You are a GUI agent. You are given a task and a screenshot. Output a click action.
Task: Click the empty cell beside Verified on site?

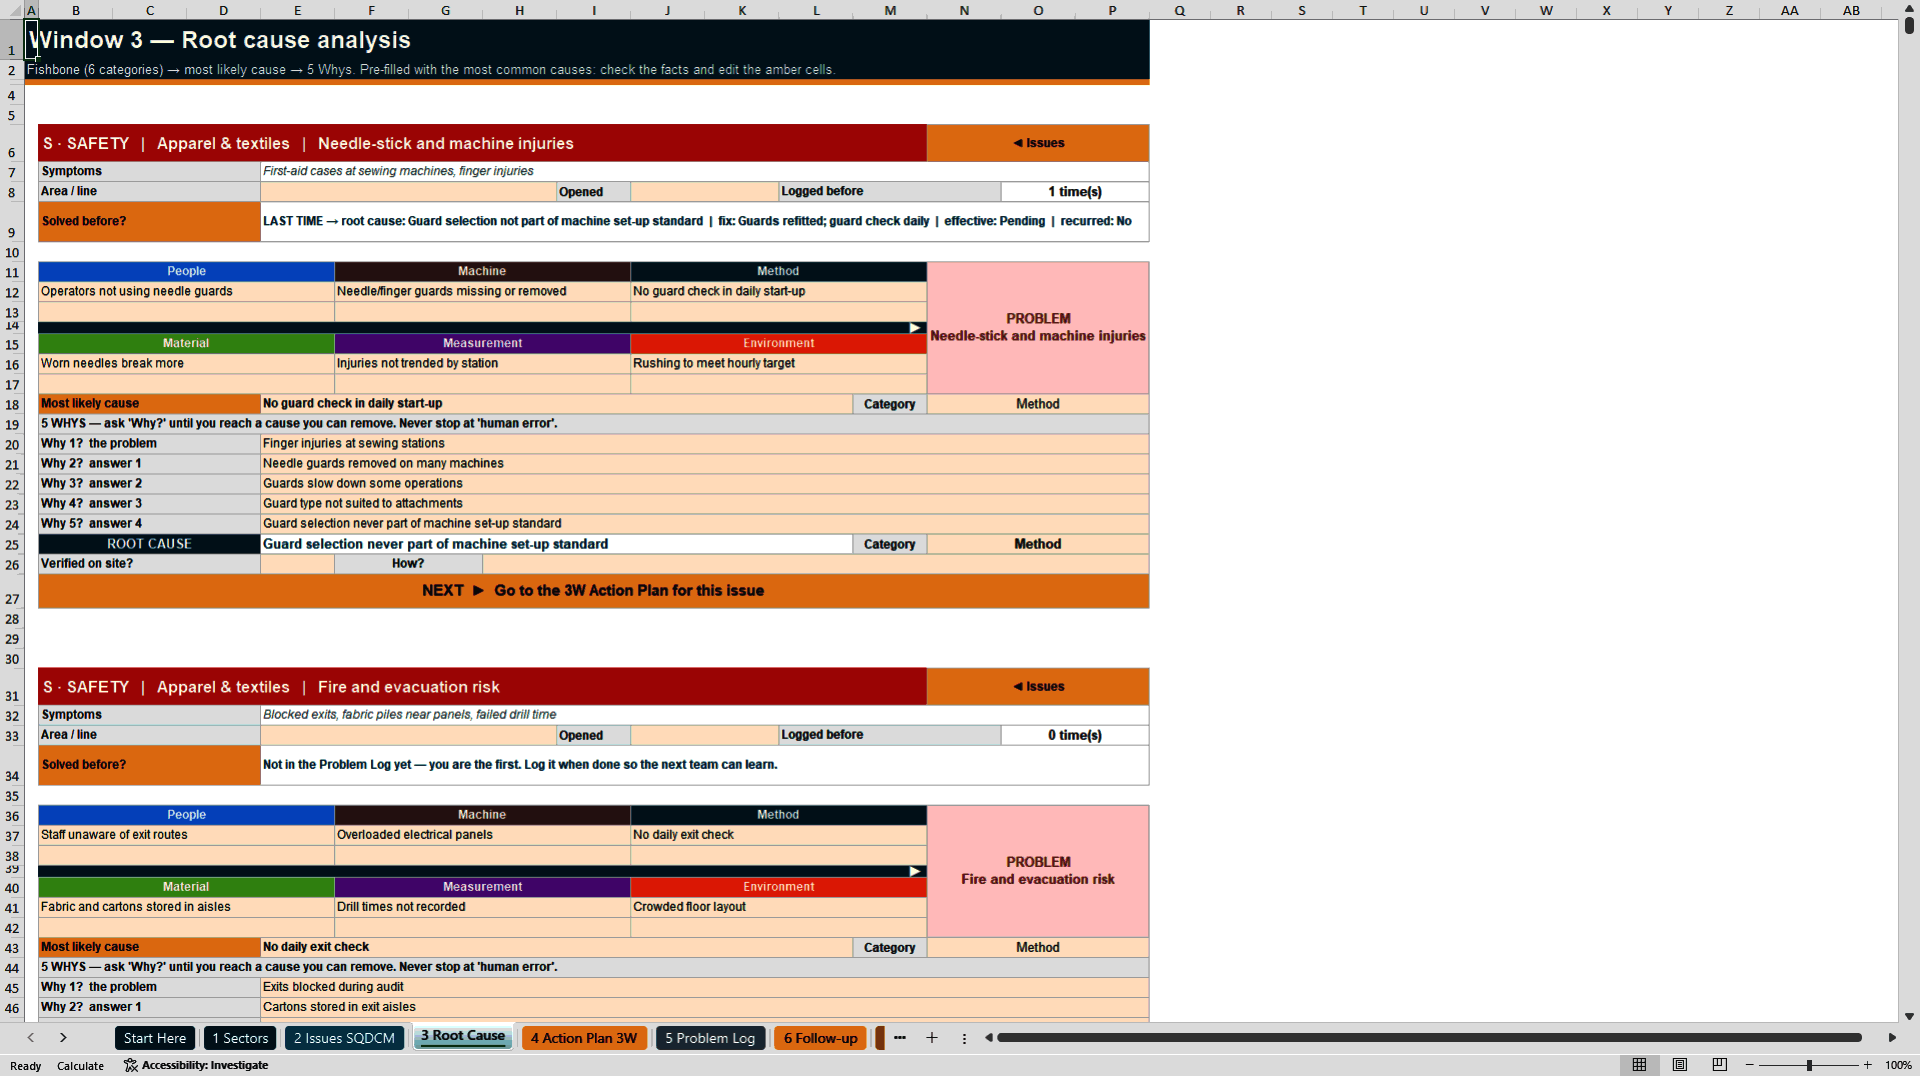coord(297,564)
